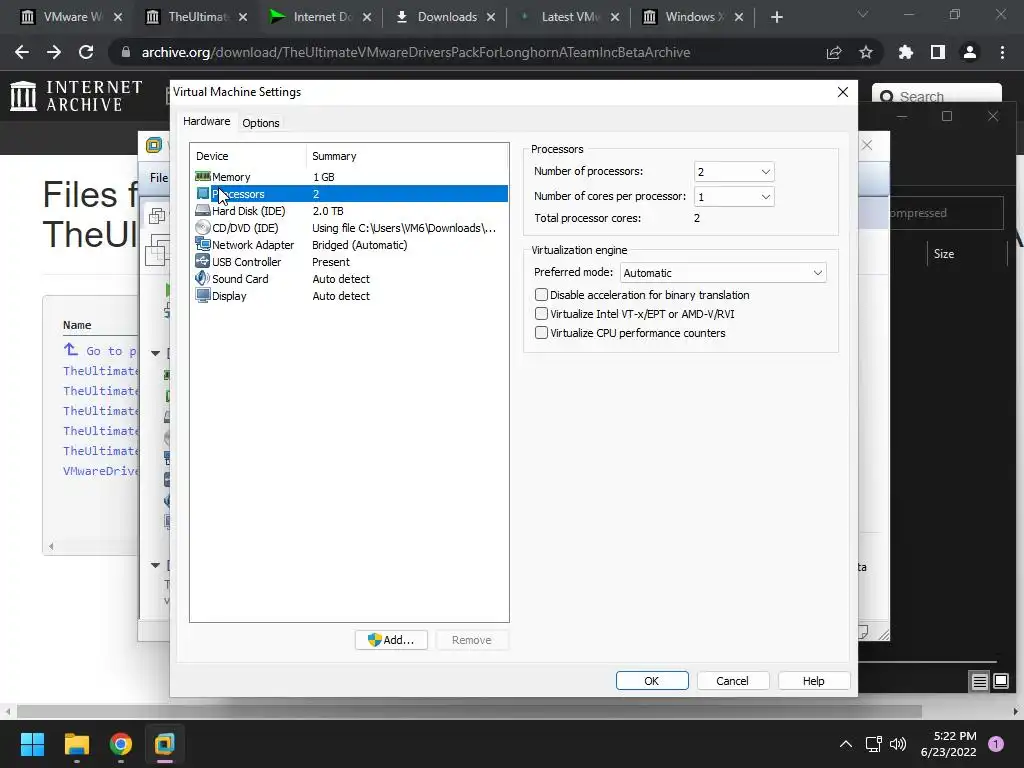Image resolution: width=1024 pixels, height=768 pixels.
Task: Switch to the Latest VM browser tab
Action: (569, 17)
